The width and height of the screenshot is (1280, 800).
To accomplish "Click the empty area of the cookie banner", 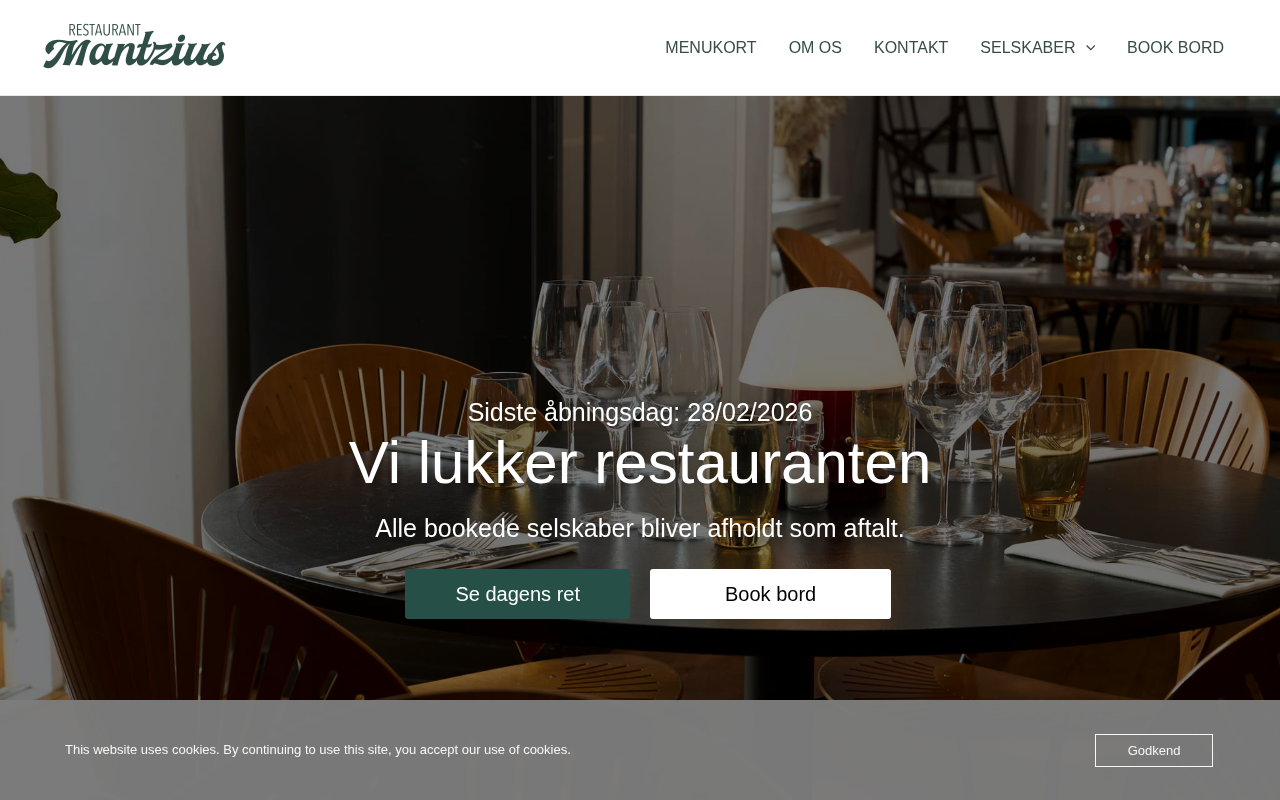I will point(830,750).
